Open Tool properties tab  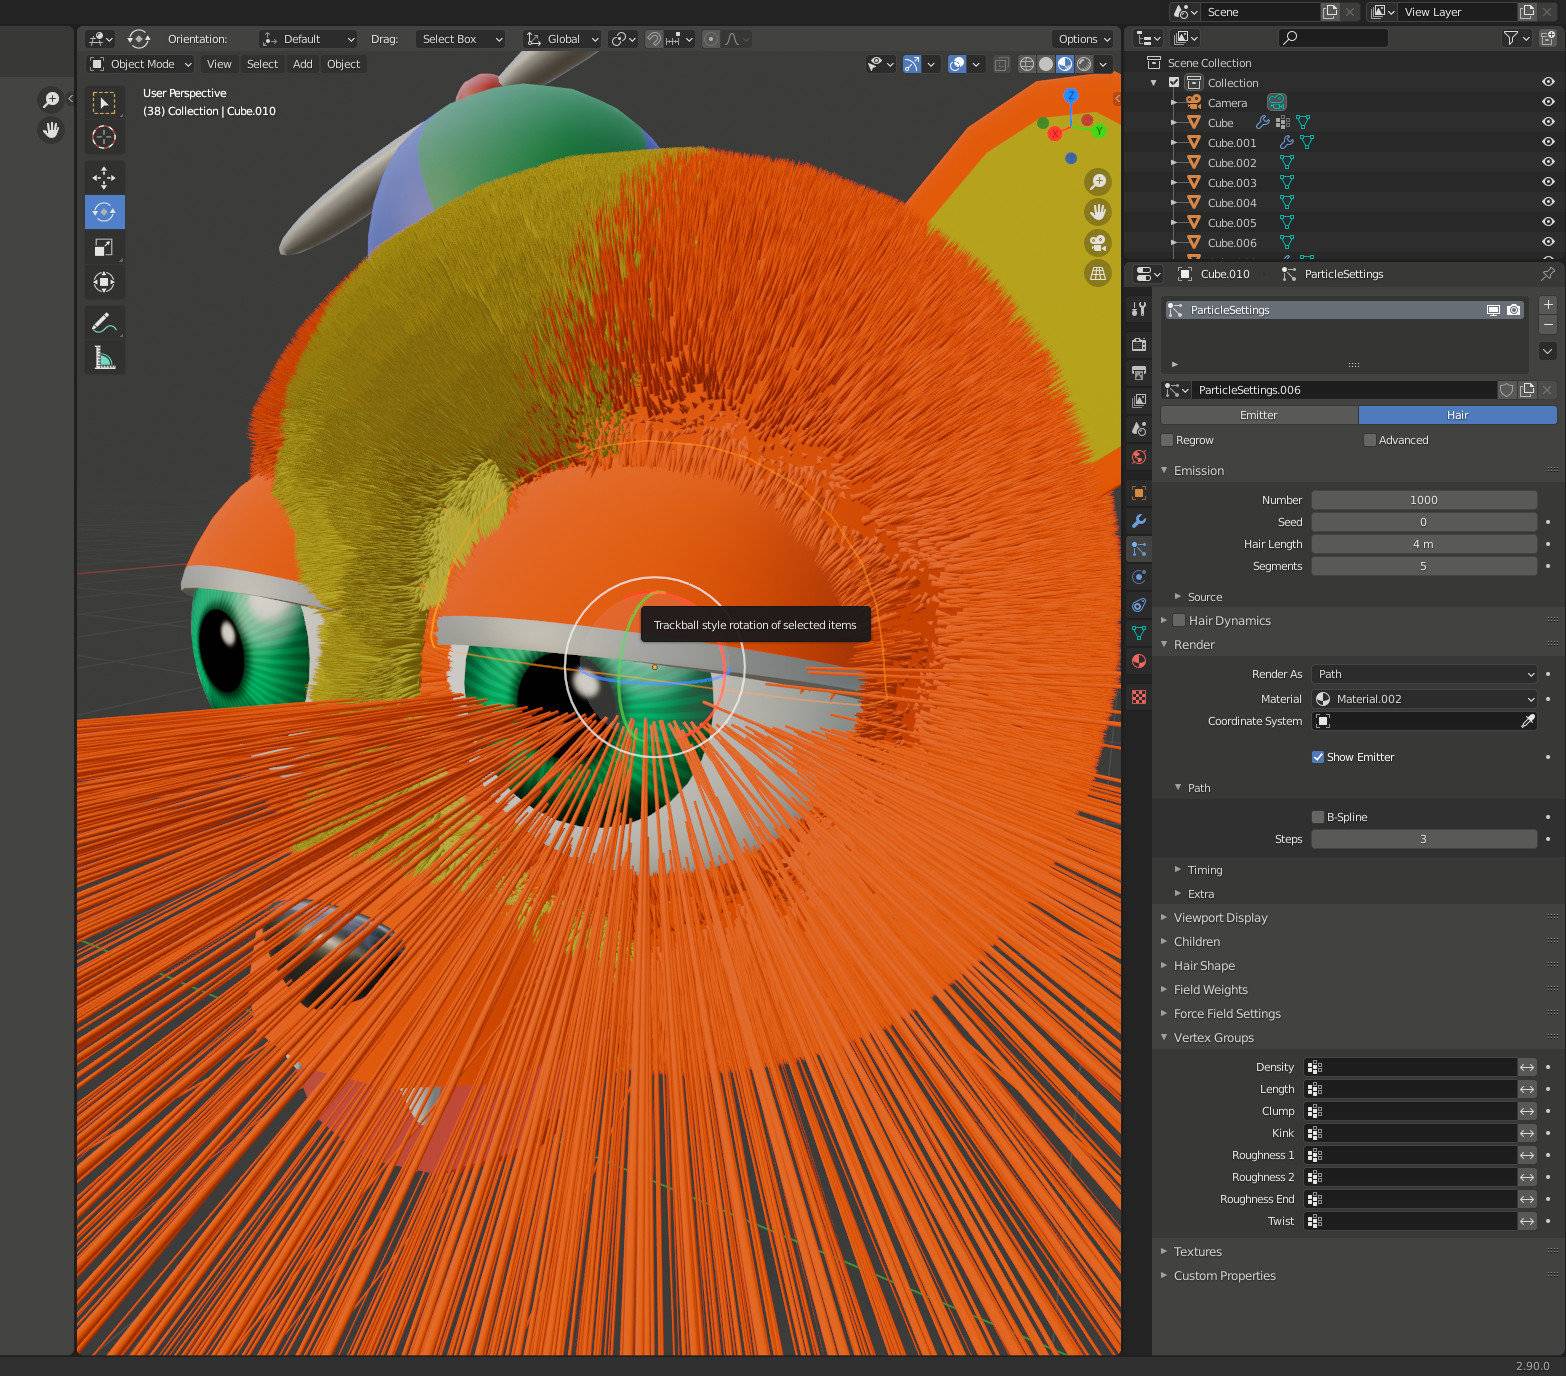click(1138, 310)
